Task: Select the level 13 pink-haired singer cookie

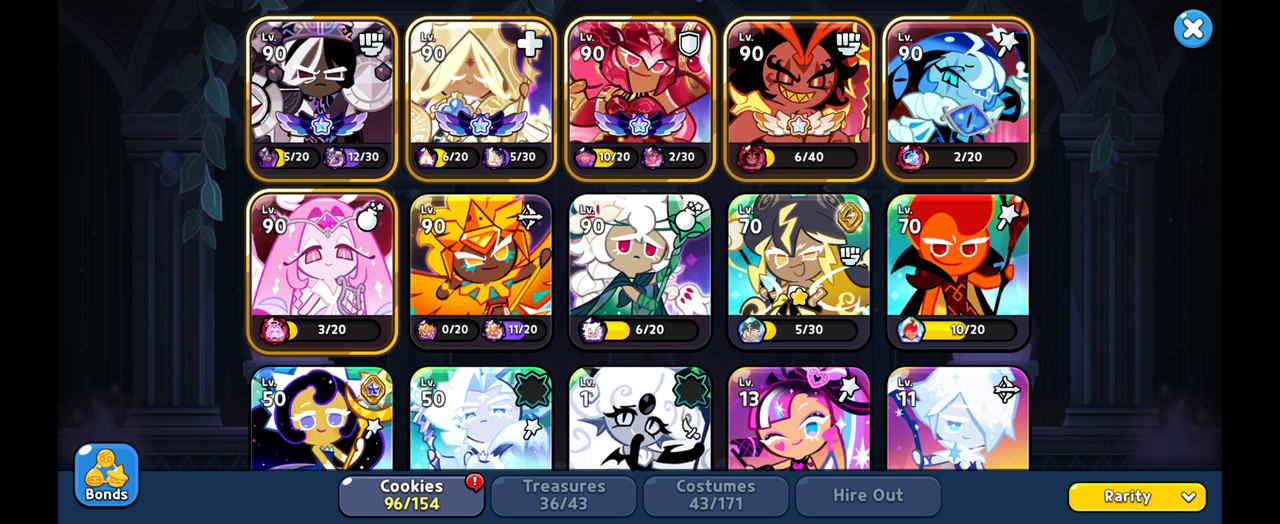Action: (x=799, y=418)
